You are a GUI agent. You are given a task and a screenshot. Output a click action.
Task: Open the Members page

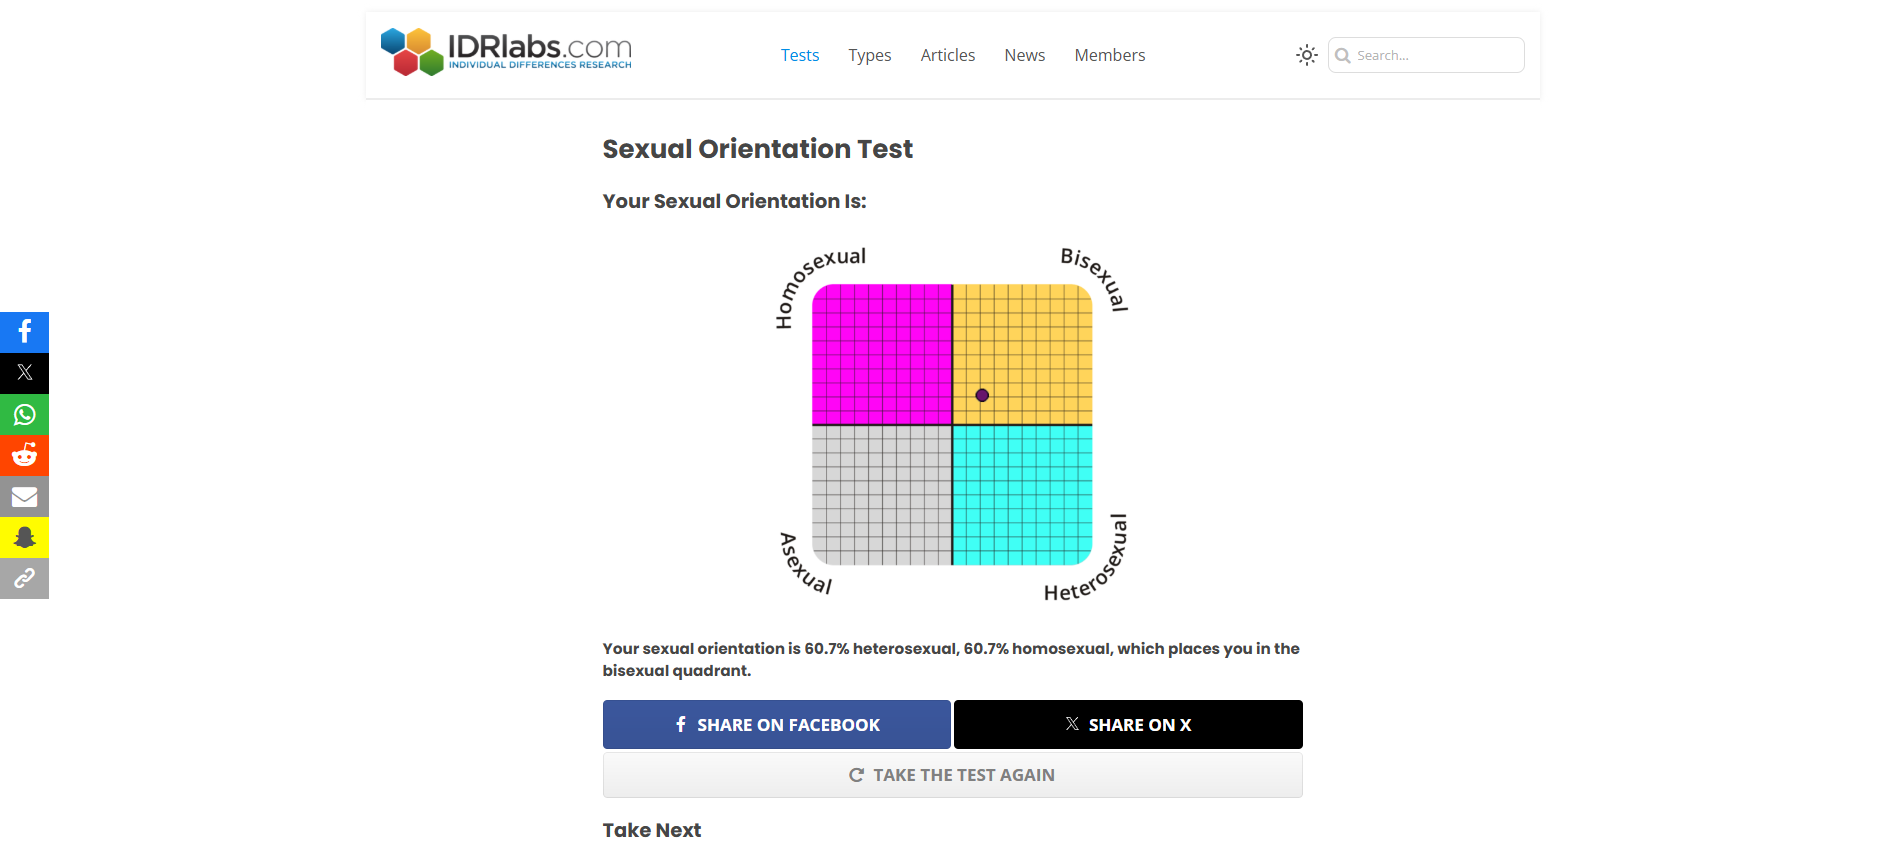coord(1110,55)
